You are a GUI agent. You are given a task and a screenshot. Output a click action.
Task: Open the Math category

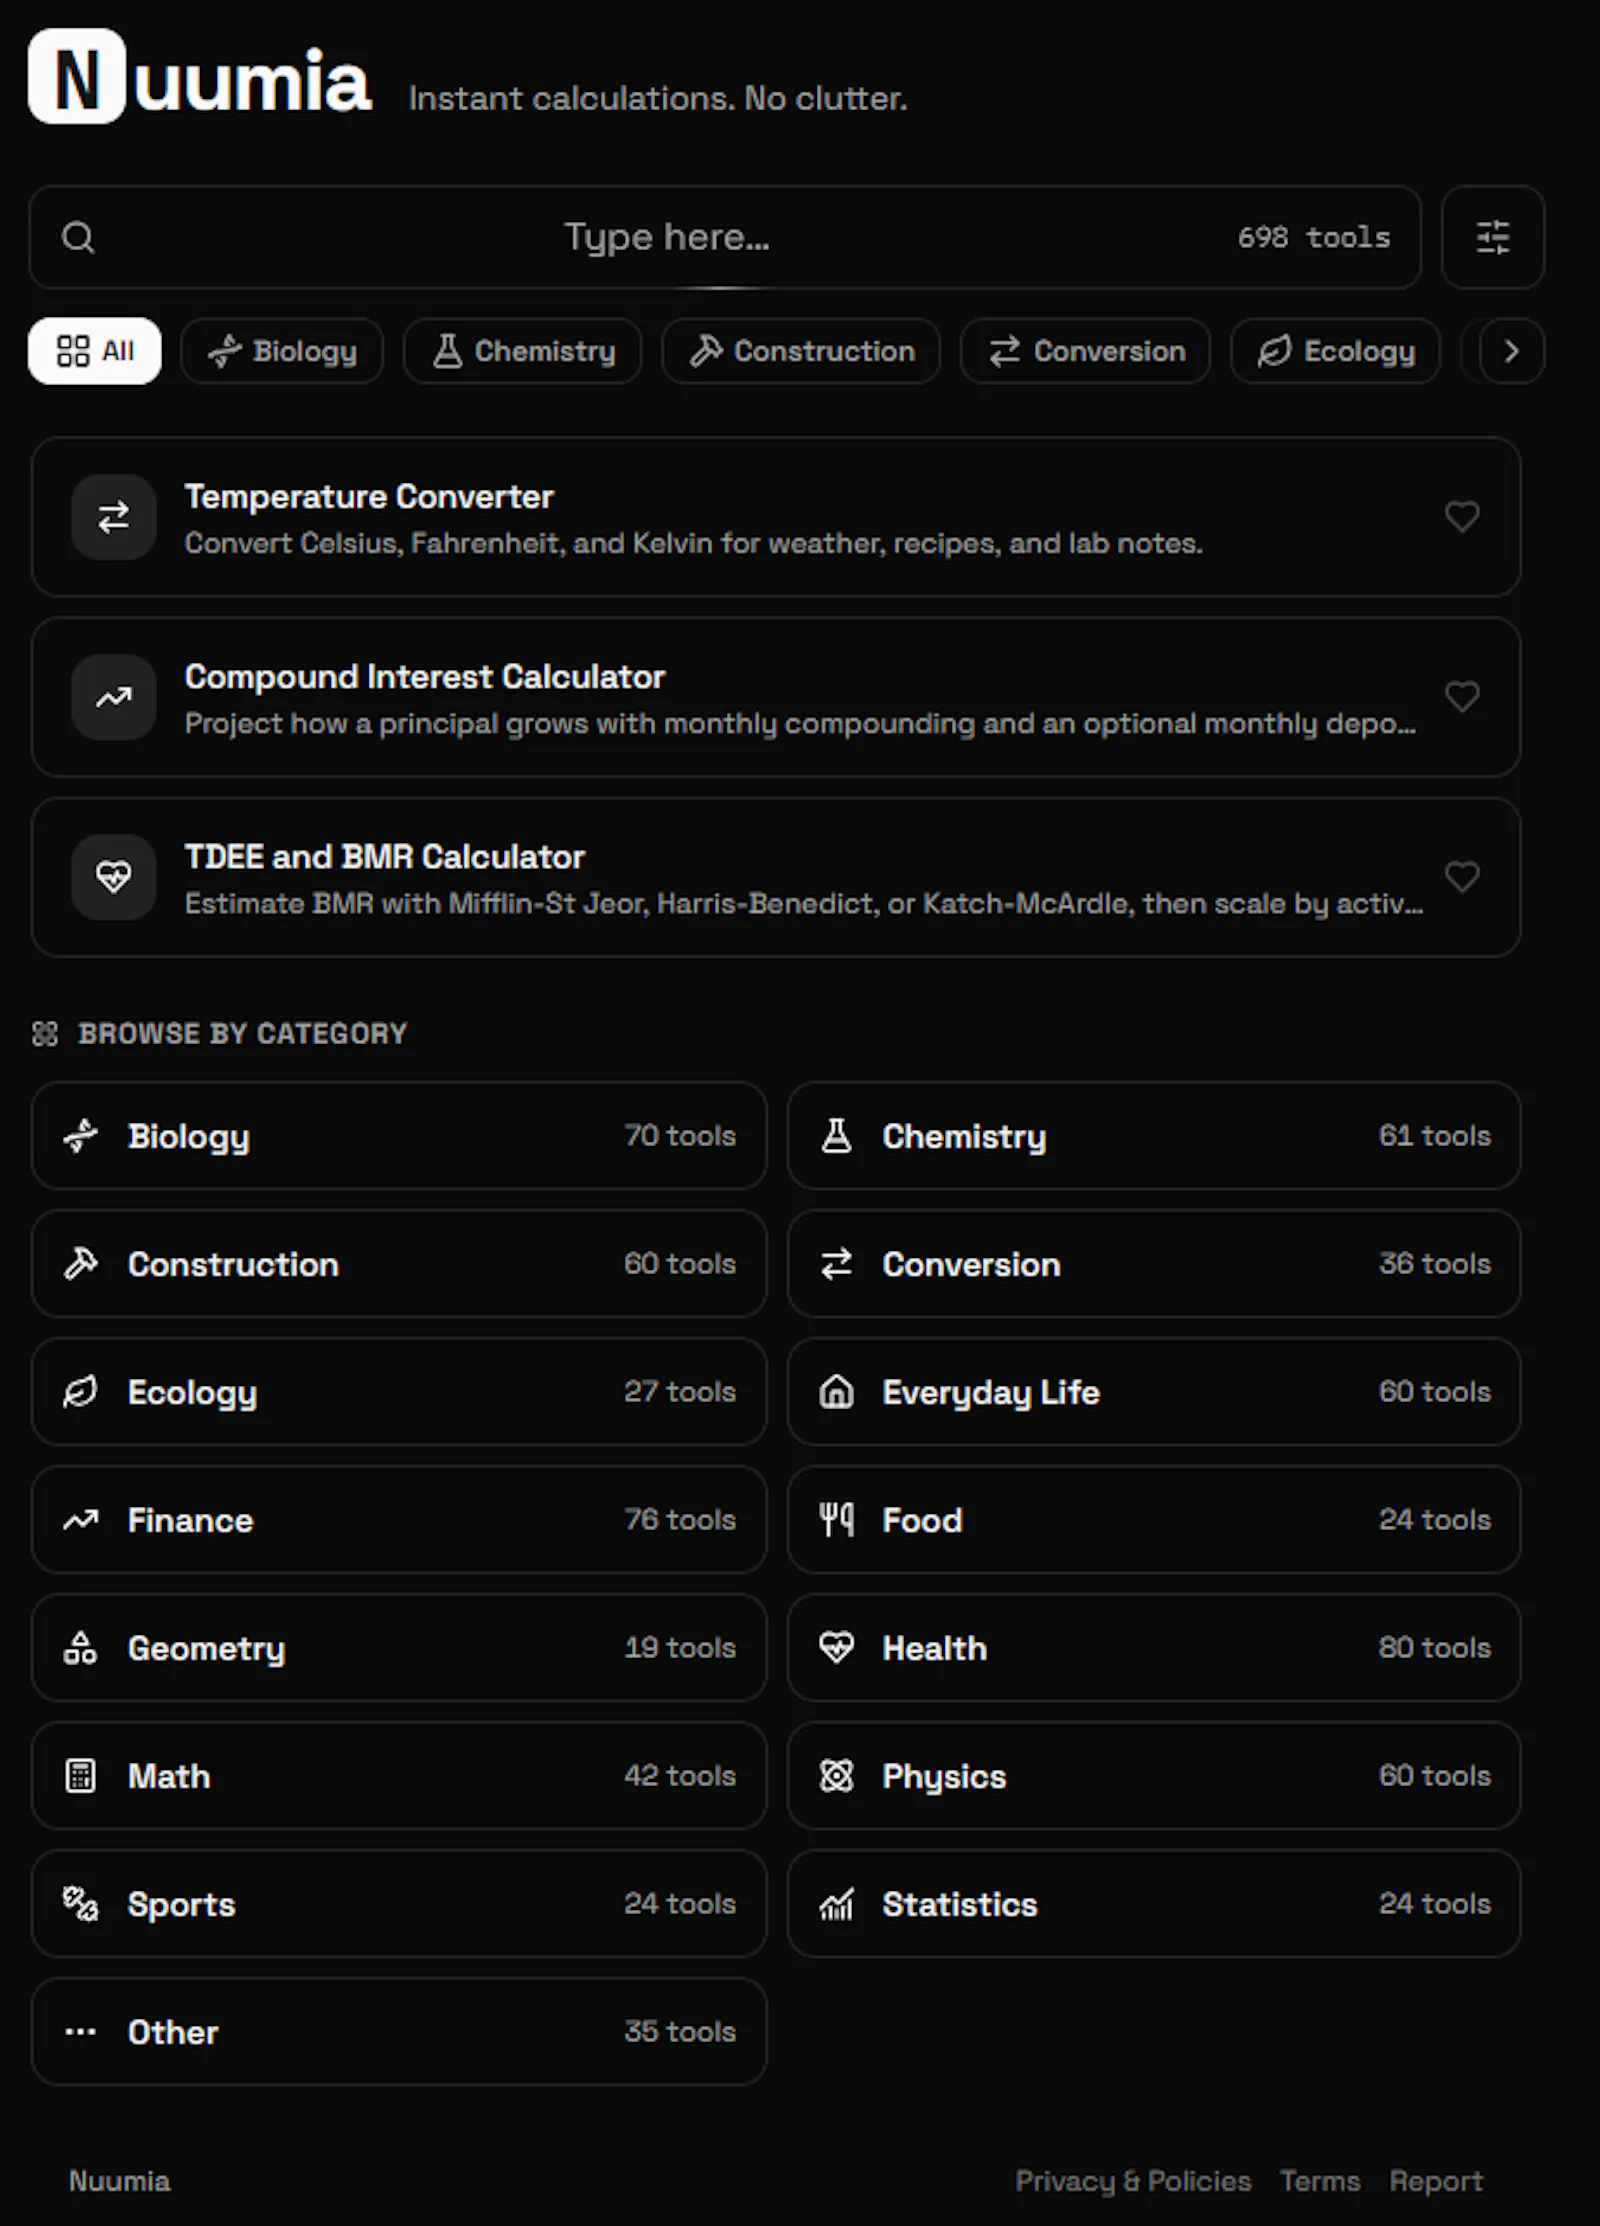399,1776
